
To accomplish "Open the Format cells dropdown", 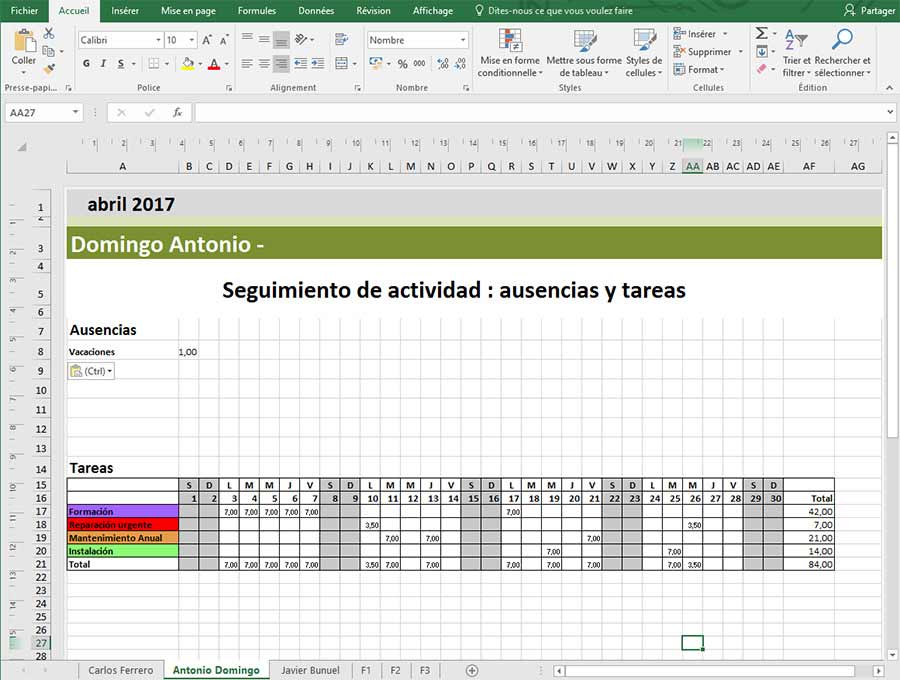I will click(699, 69).
